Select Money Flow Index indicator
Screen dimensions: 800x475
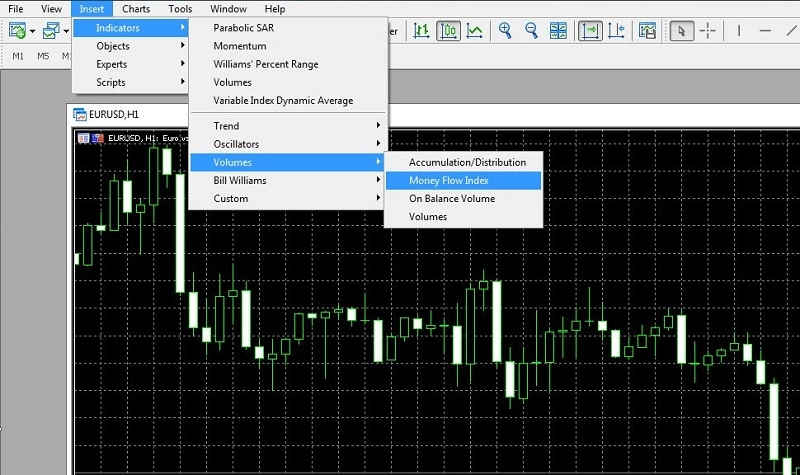(x=463, y=180)
